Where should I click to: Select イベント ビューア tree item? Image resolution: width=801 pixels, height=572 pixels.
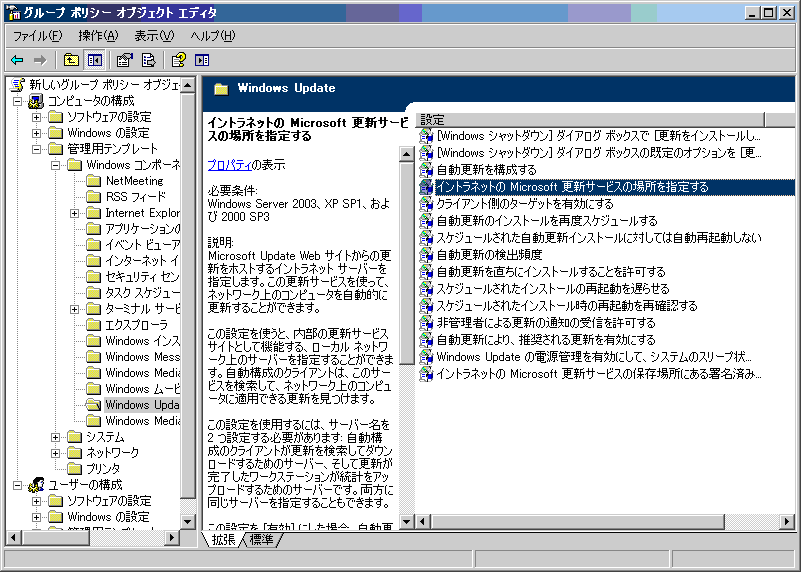[x=143, y=245]
